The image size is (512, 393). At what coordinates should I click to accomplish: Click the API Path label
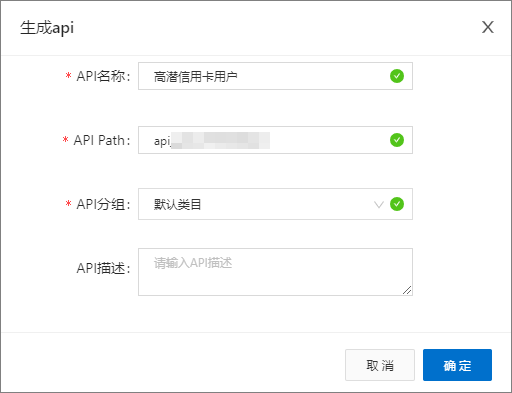(x=102, y=140)
